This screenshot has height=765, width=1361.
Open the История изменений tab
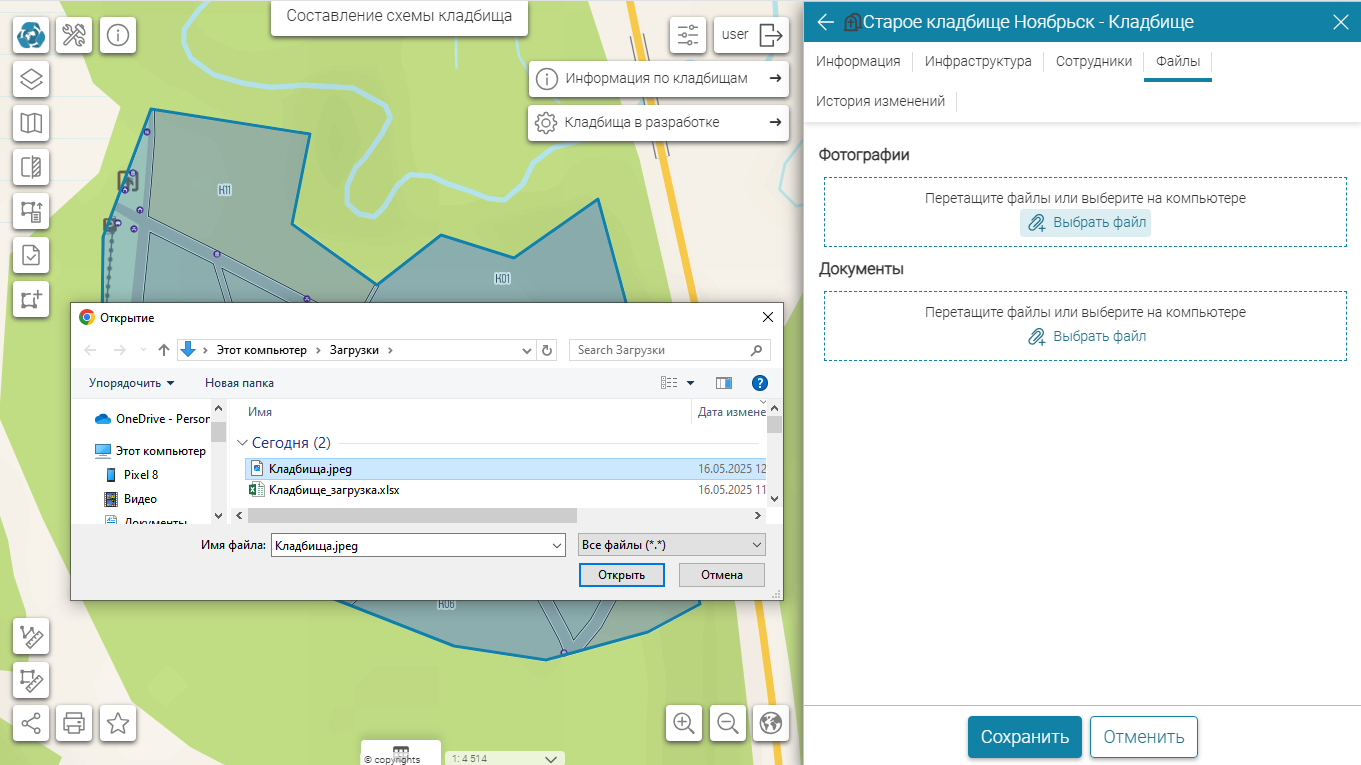[x=880, y=101]
